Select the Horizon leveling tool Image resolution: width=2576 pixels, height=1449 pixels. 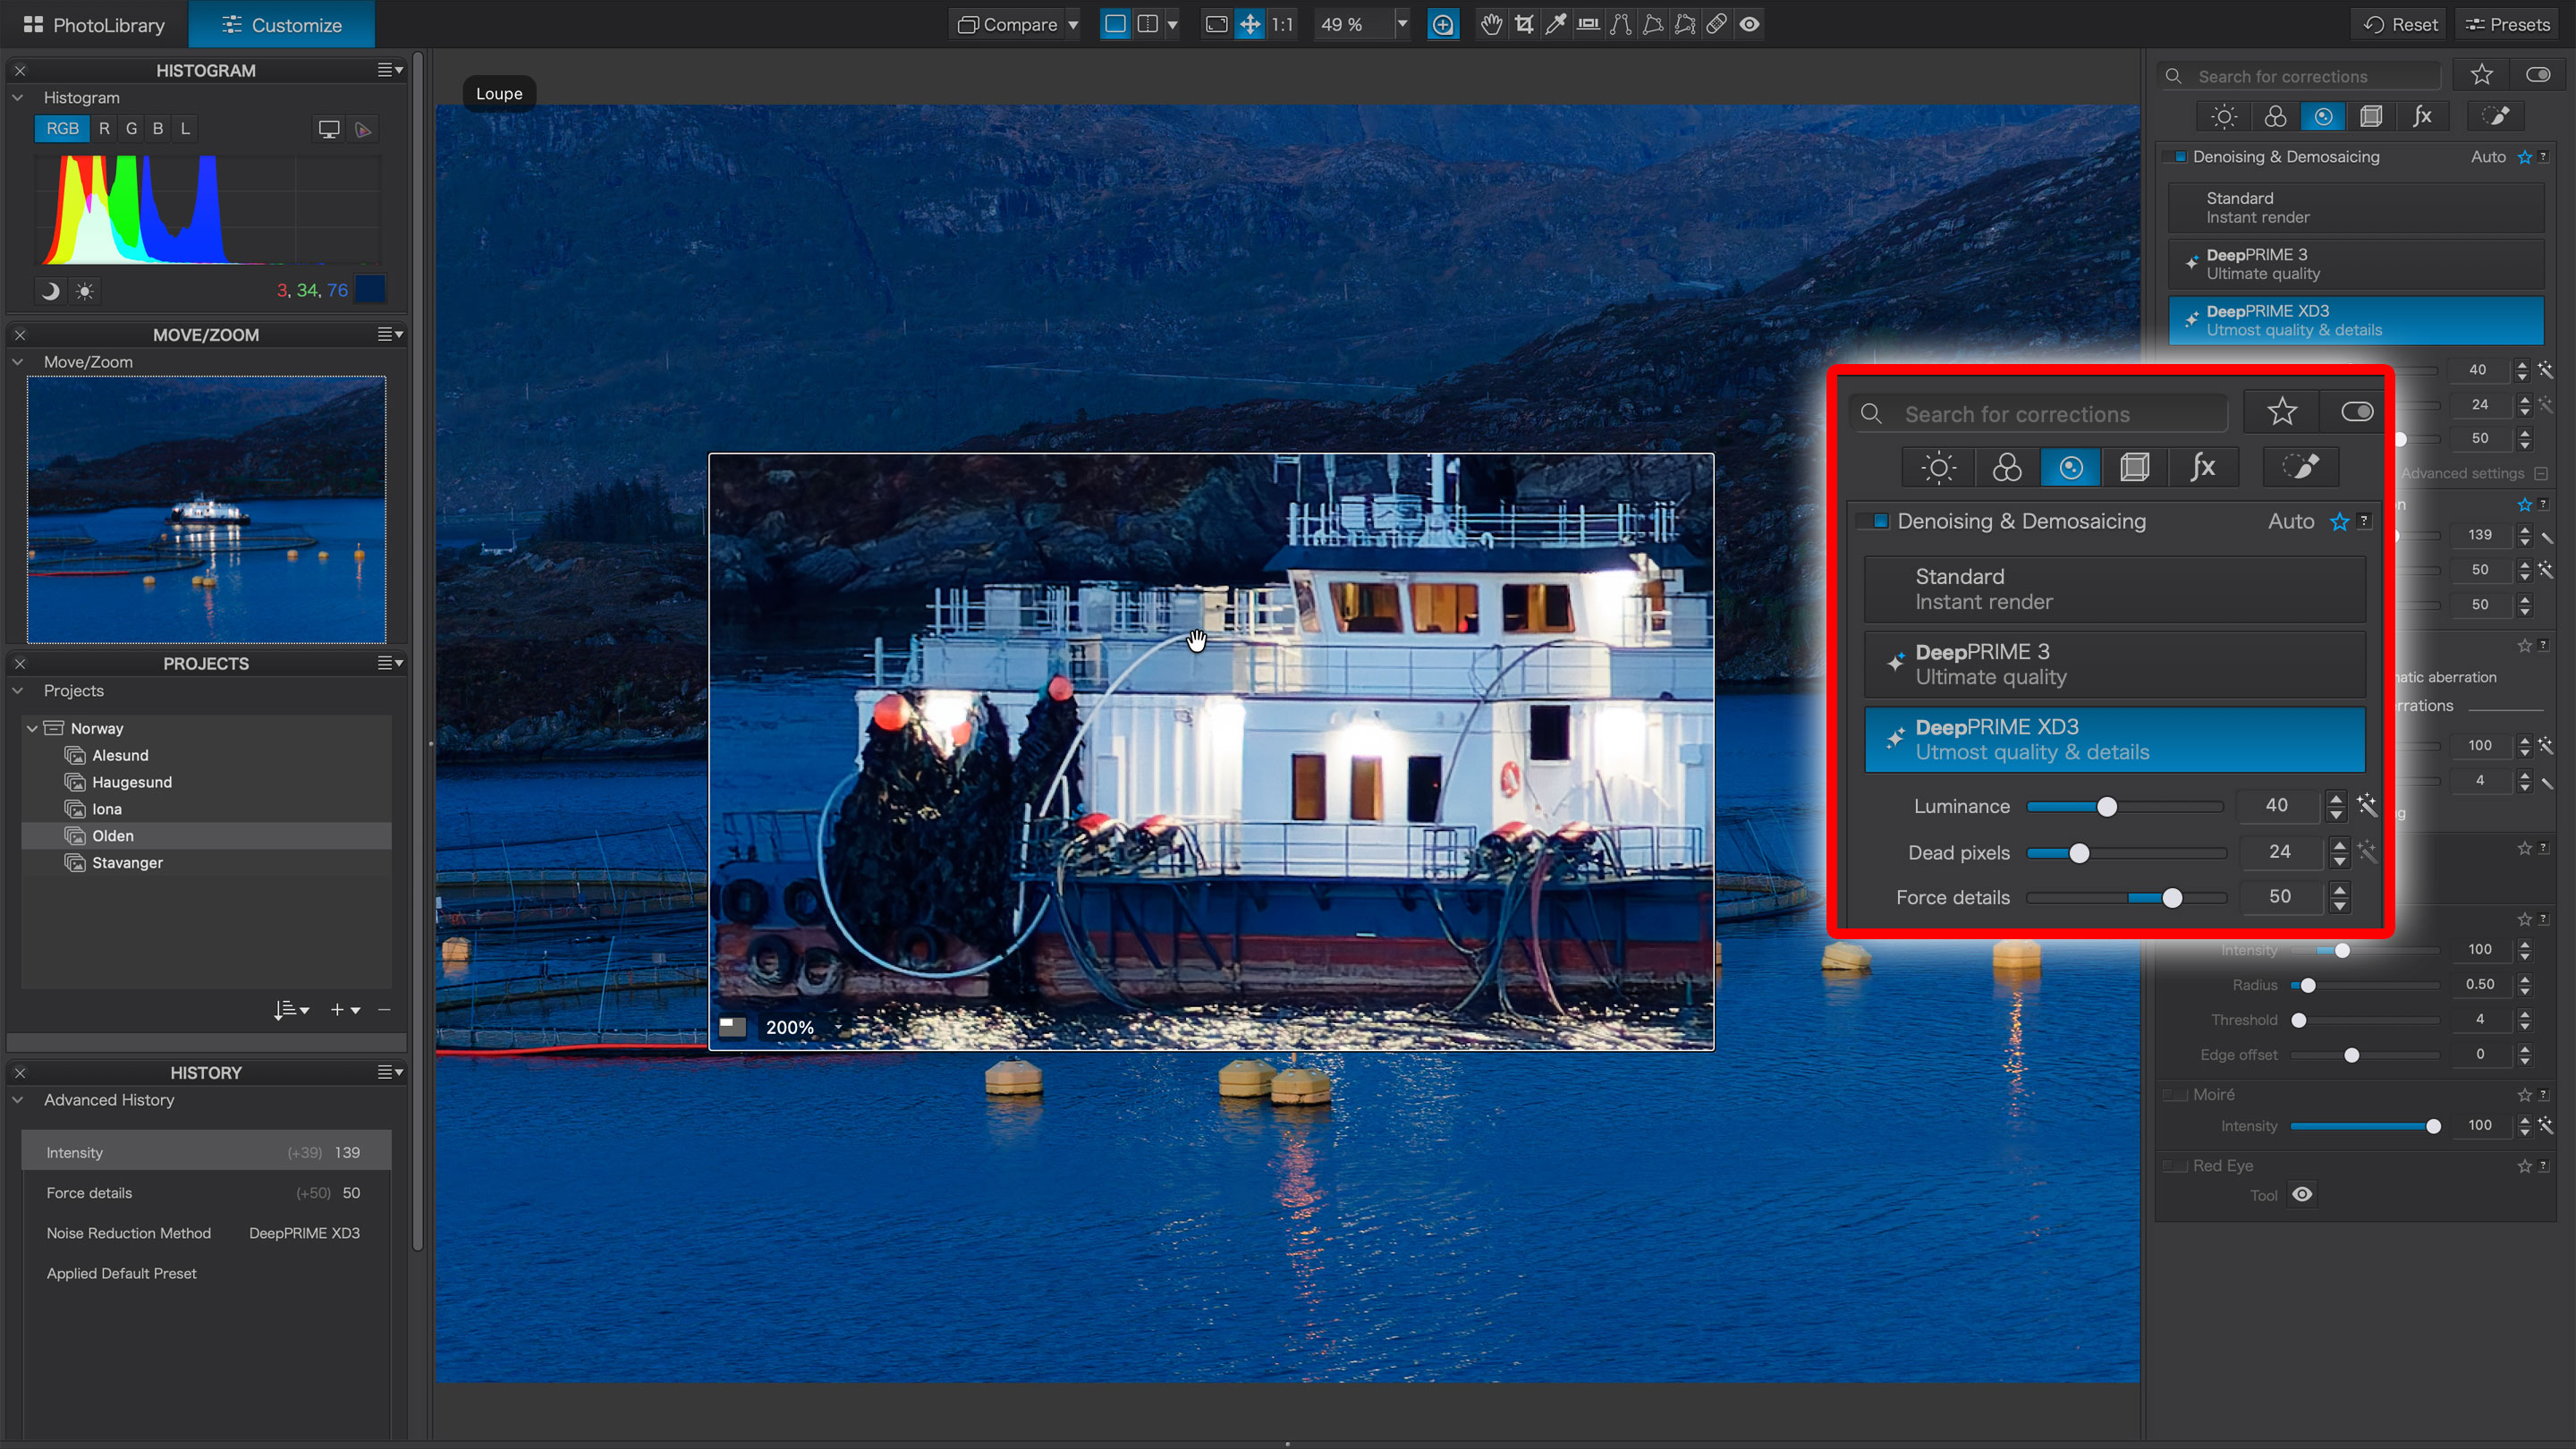click(1588, 24)
